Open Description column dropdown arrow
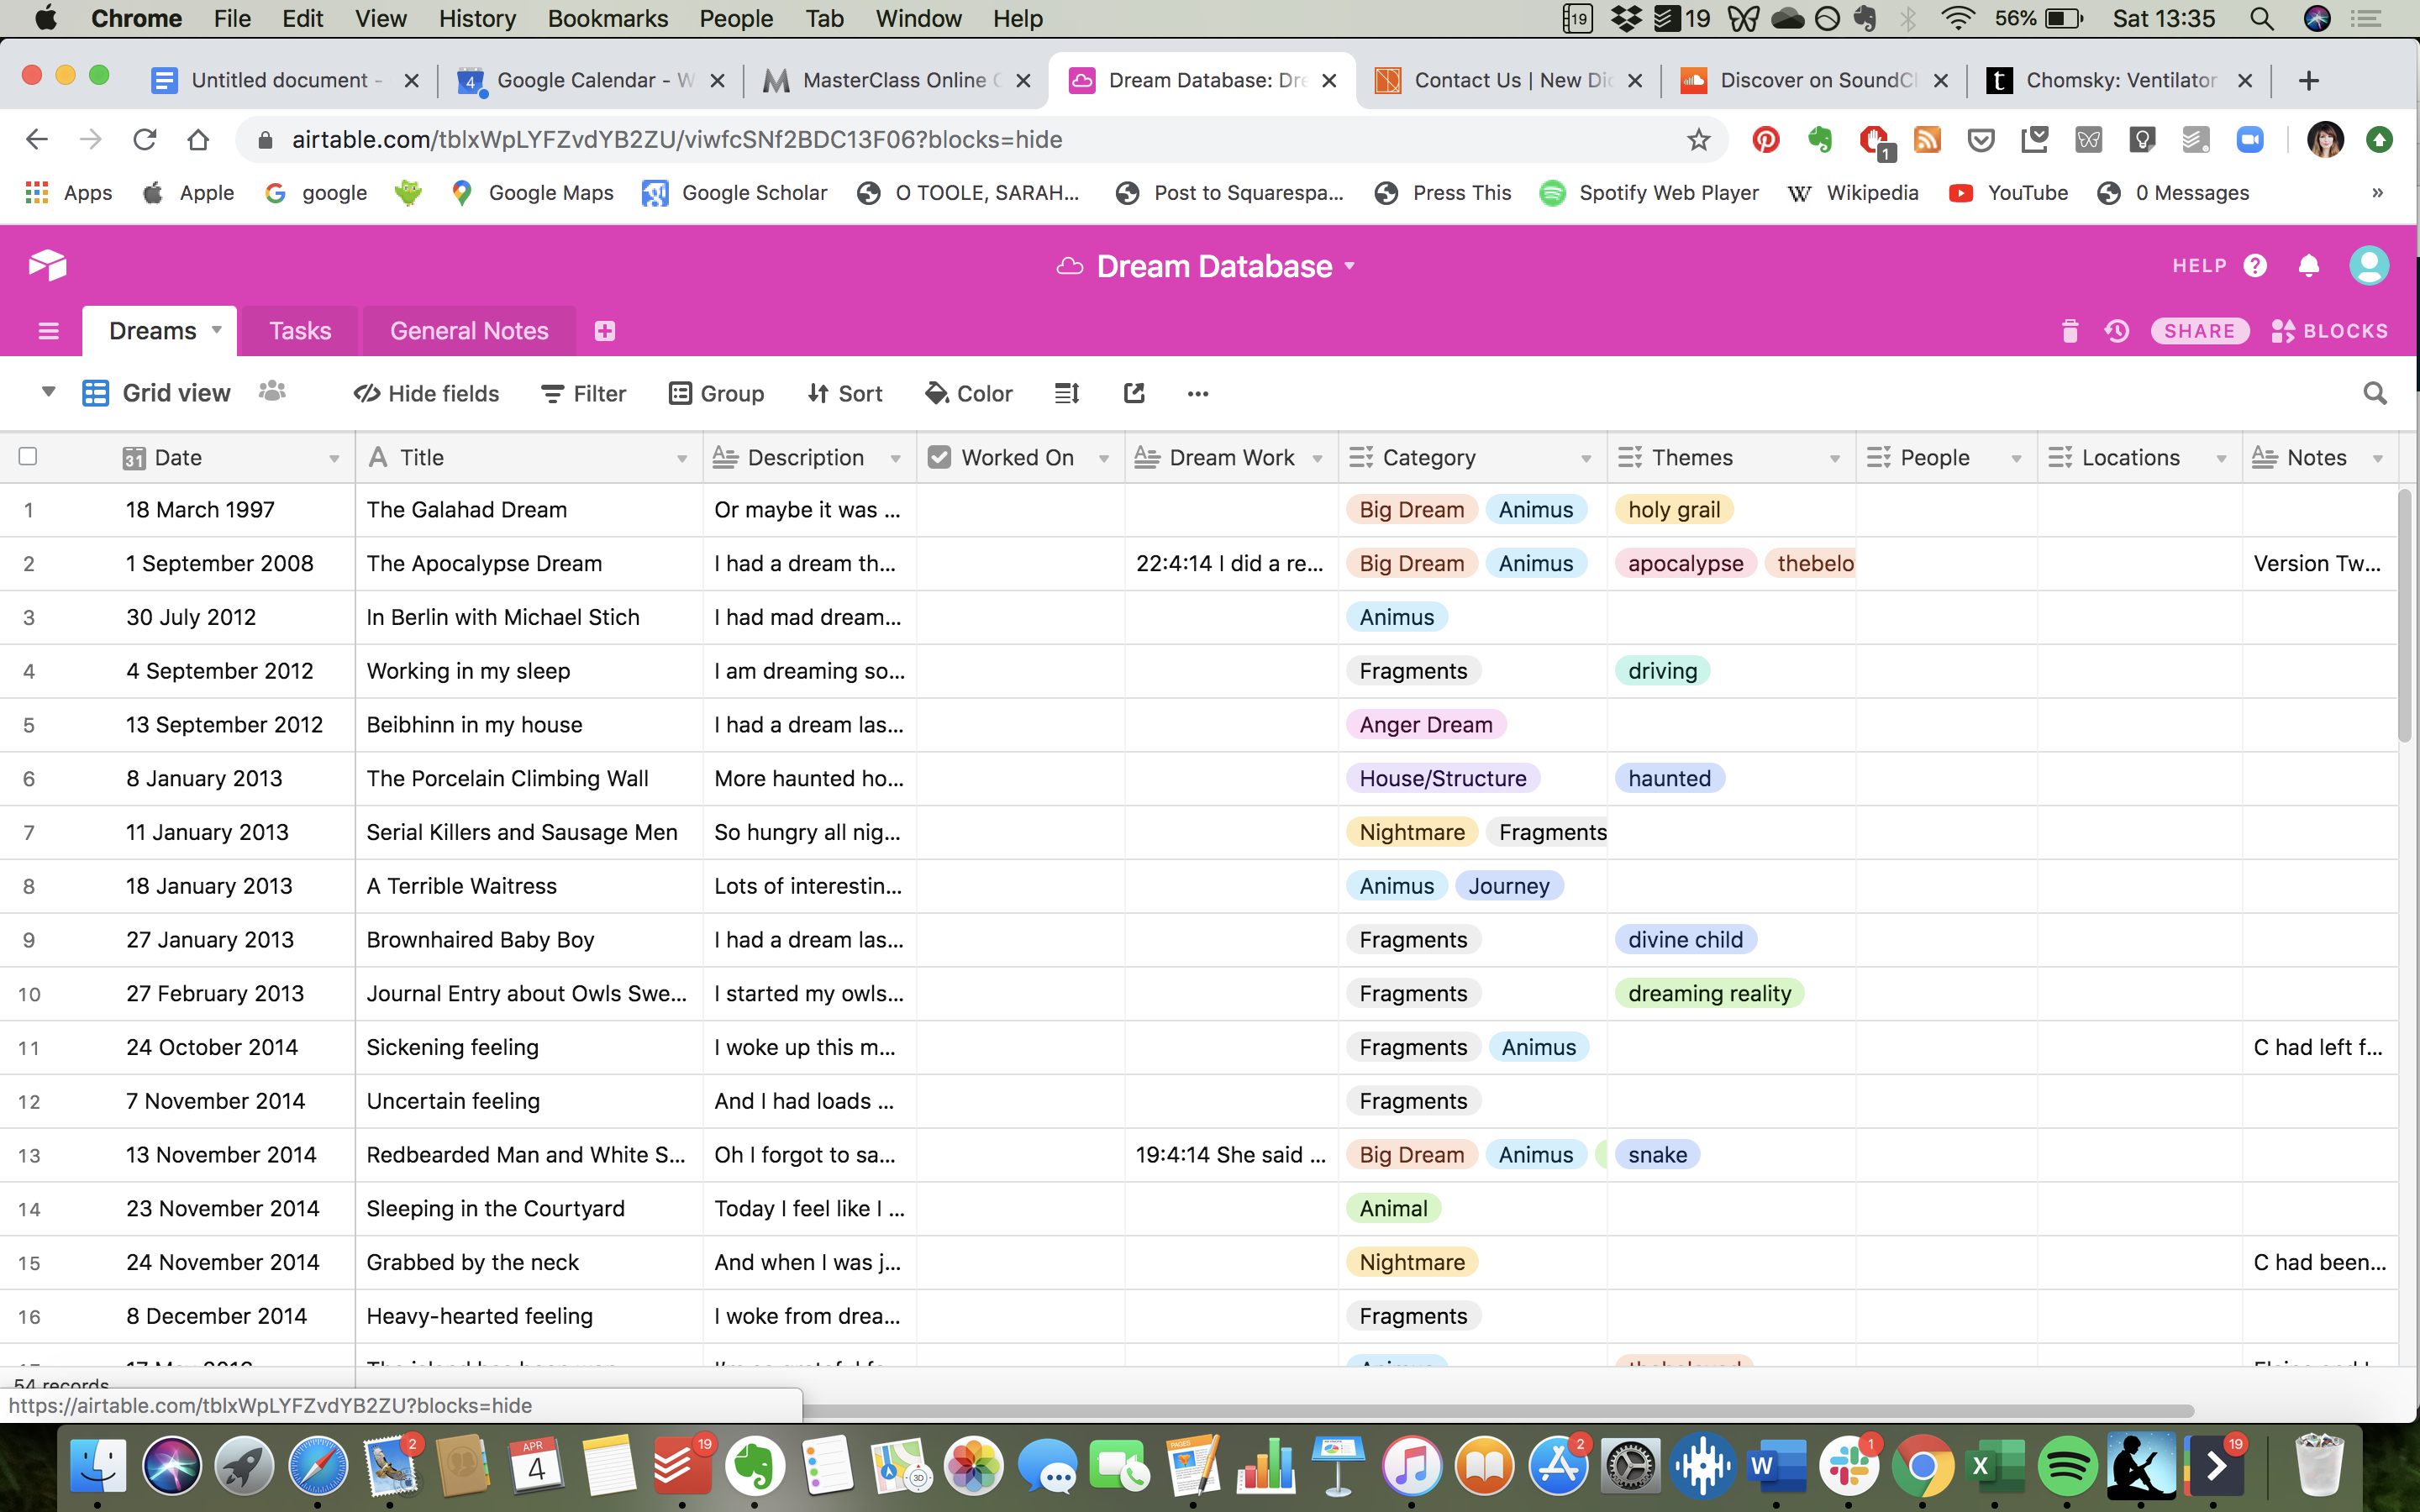 896,458
